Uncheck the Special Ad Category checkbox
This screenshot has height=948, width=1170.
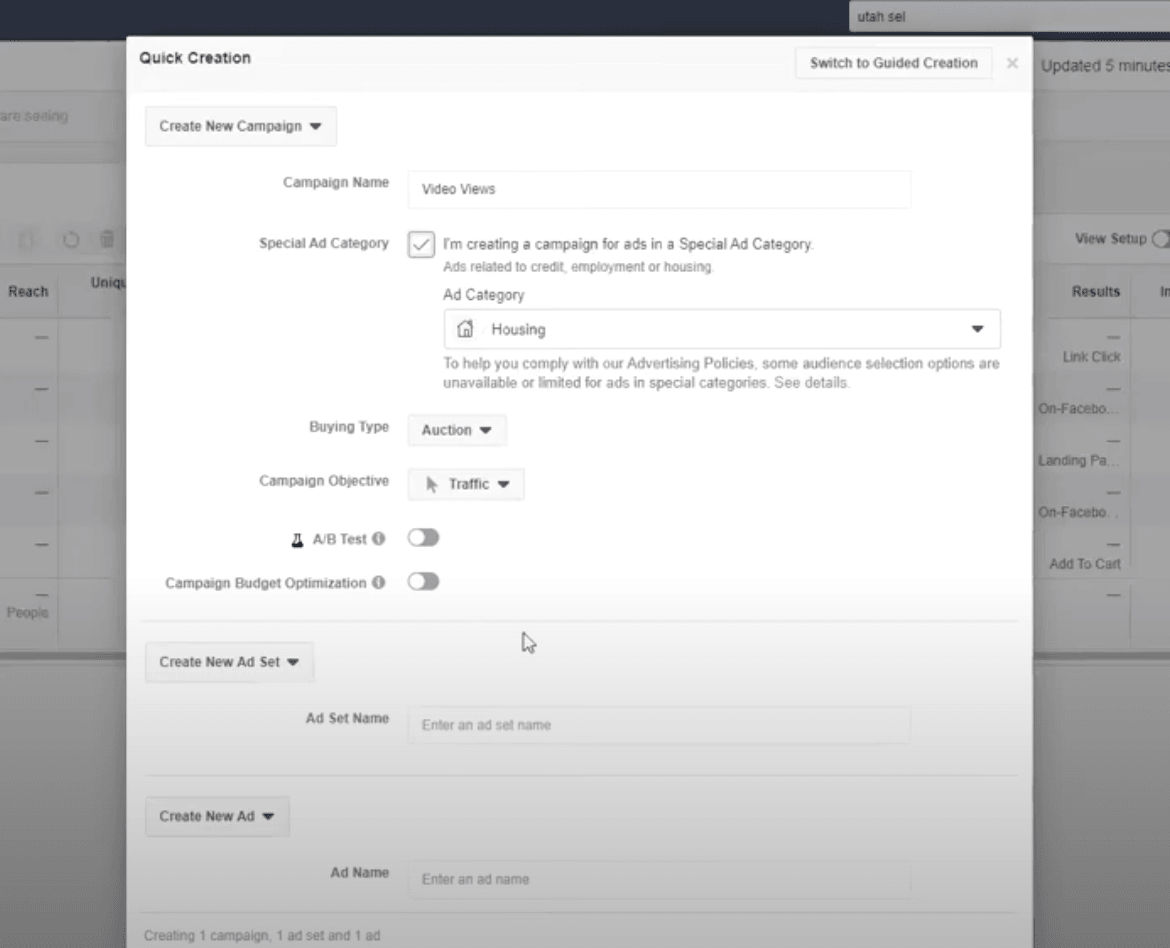(421, 244)
